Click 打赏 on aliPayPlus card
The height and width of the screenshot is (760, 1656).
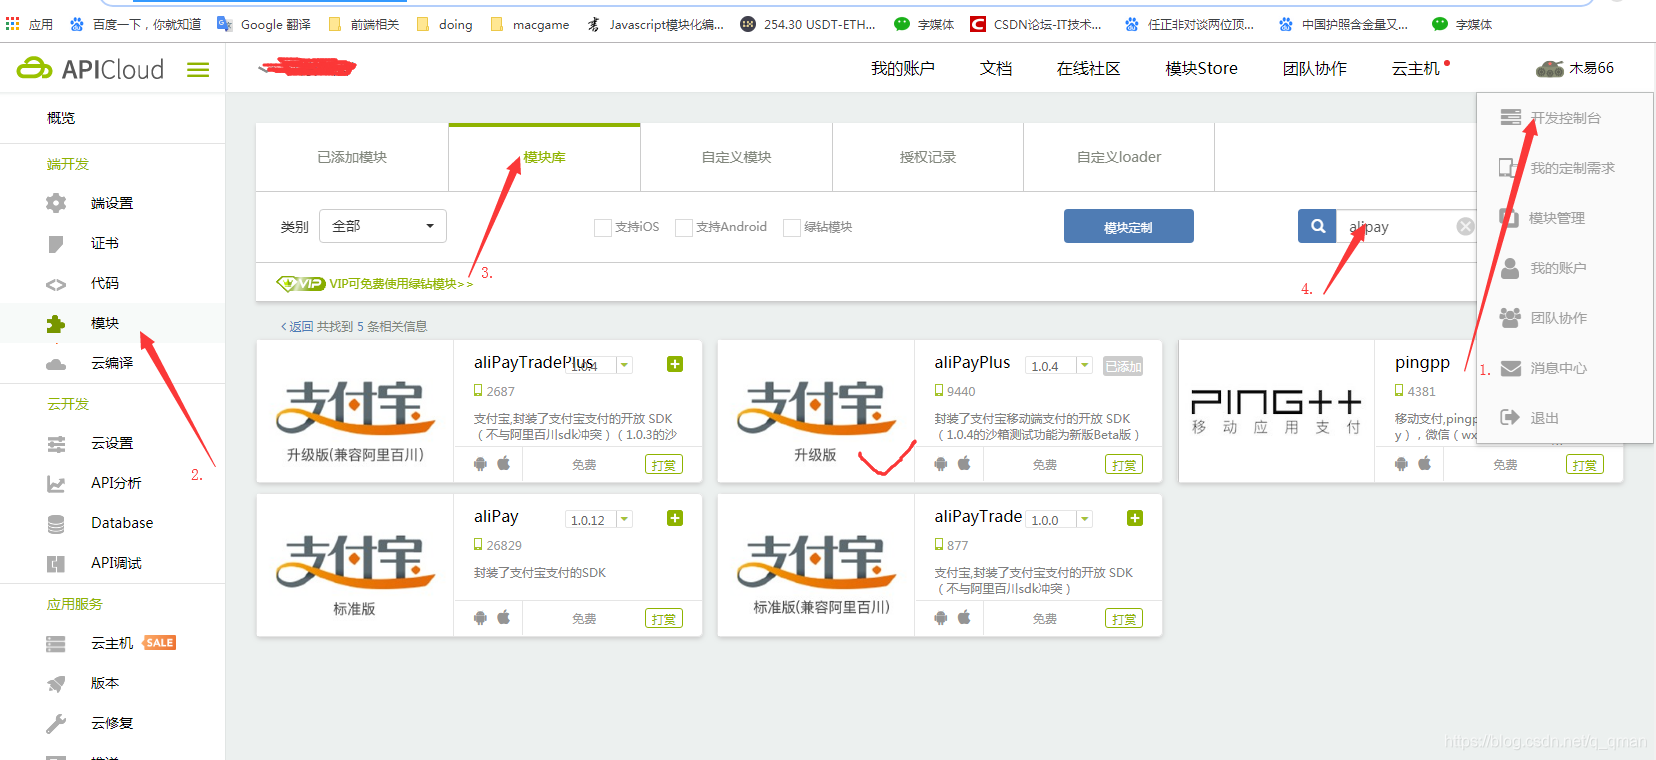[1124, 465]
